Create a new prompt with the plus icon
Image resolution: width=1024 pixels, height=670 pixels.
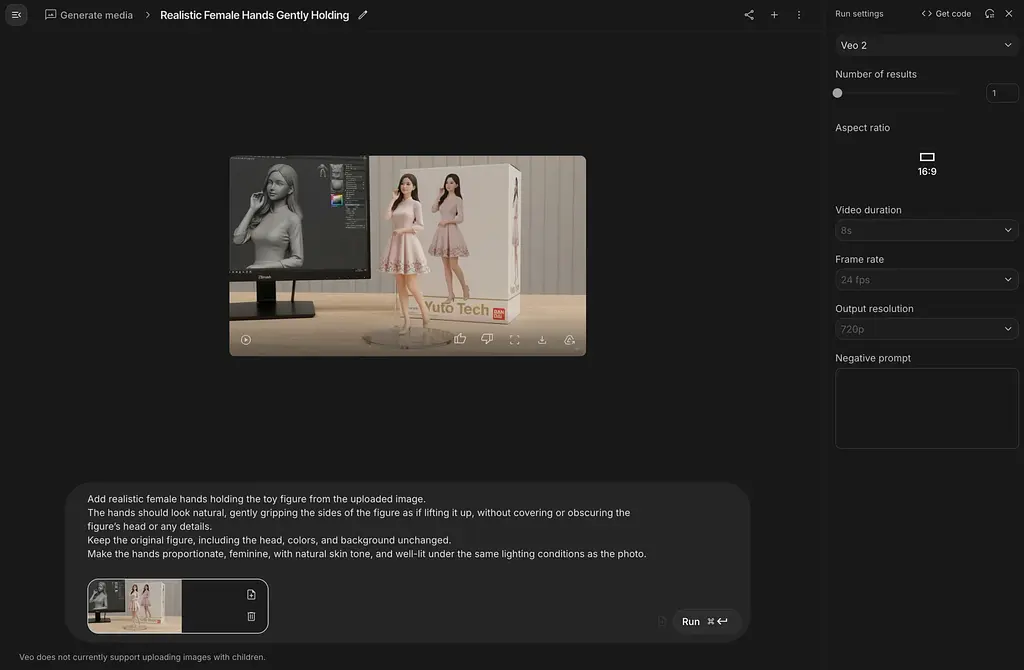[x=774, y=14]
